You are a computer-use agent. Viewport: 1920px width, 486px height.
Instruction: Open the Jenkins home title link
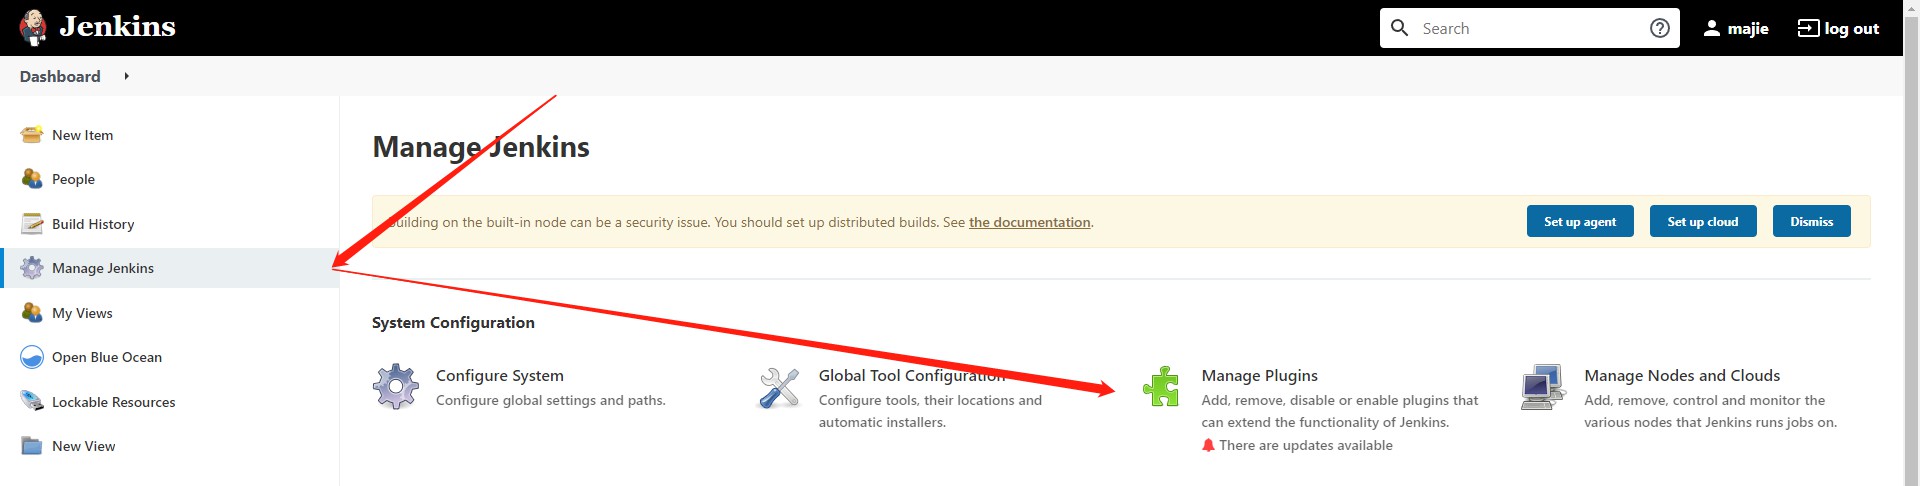117,27
